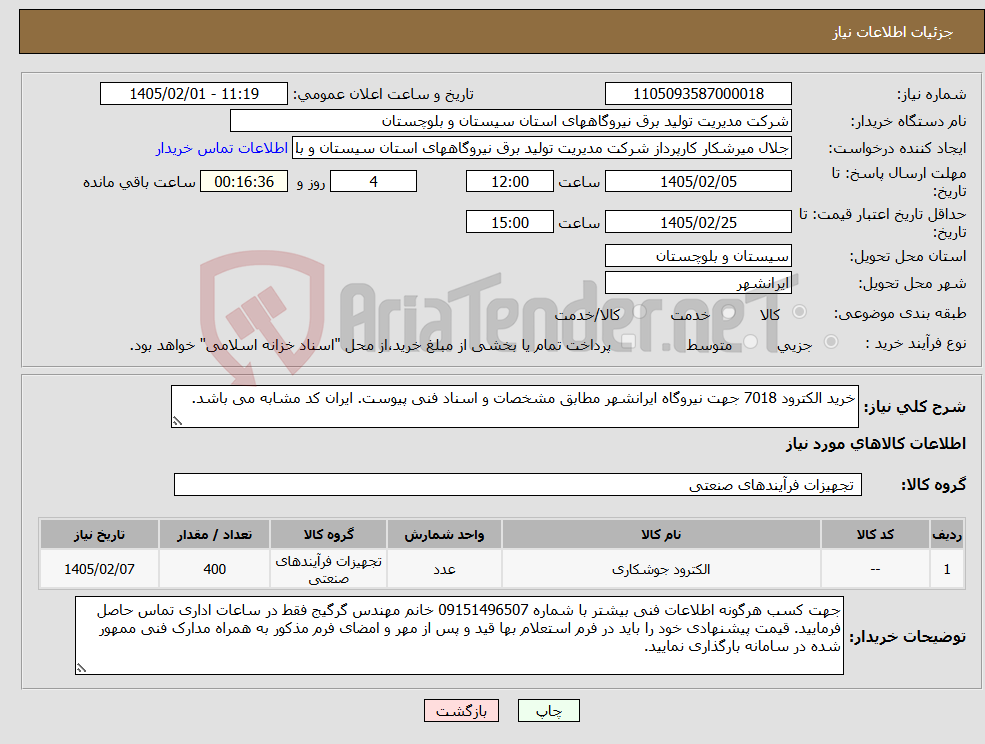The image size is (985, 744).
Task: Click the resize handle of description textarea
Action: point(177,422)
